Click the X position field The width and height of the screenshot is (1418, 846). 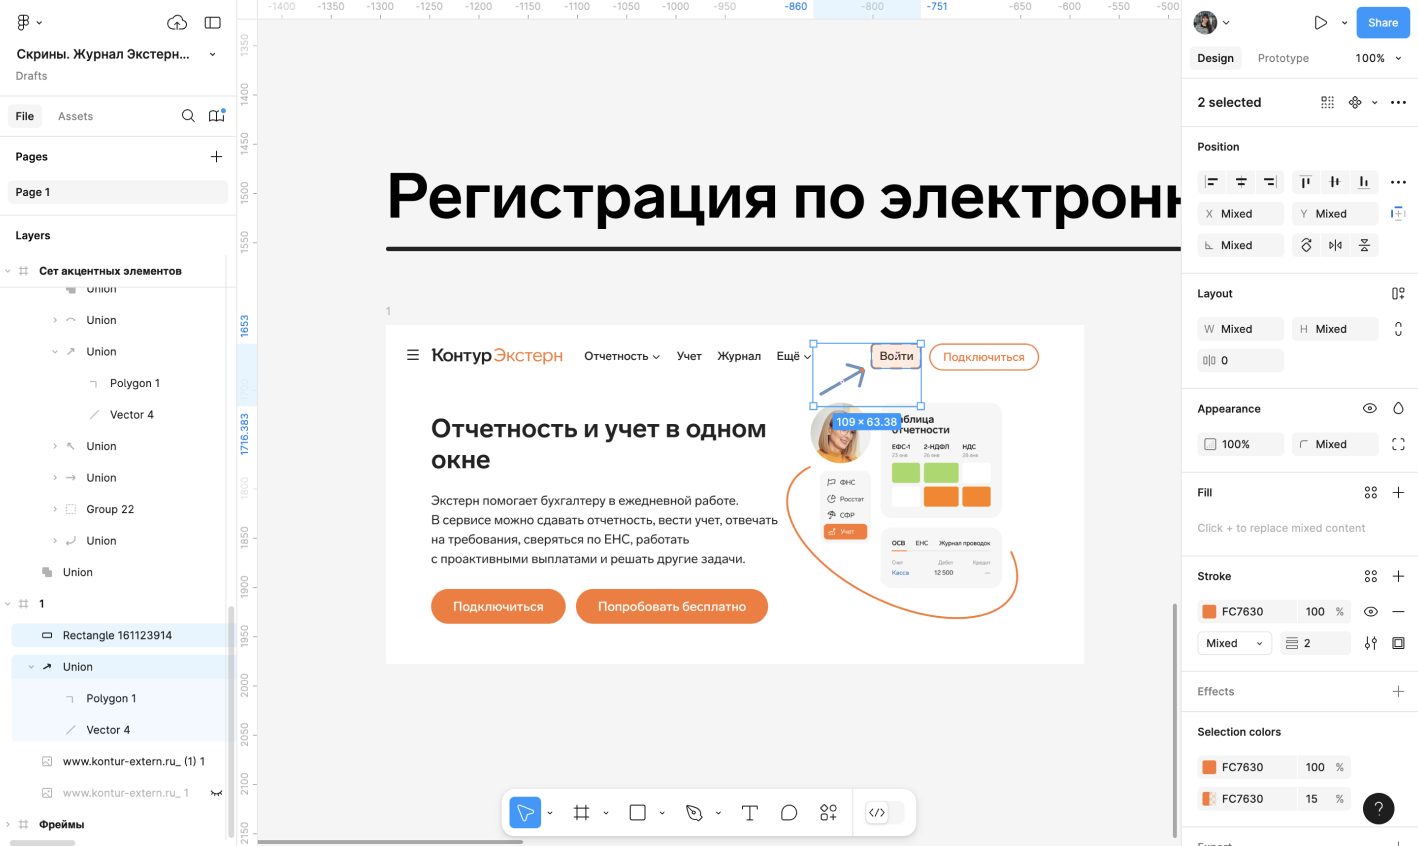click(x=1240, y=214)
